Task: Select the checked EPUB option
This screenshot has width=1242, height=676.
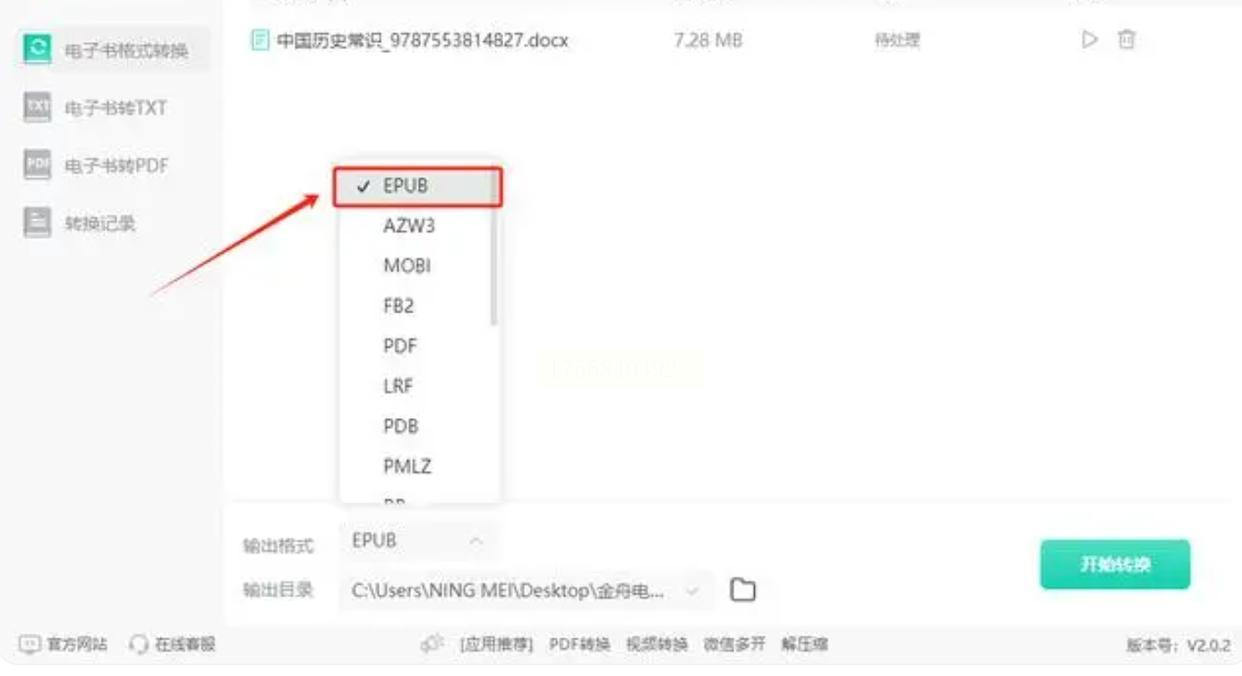Action: tap(417, 187)
